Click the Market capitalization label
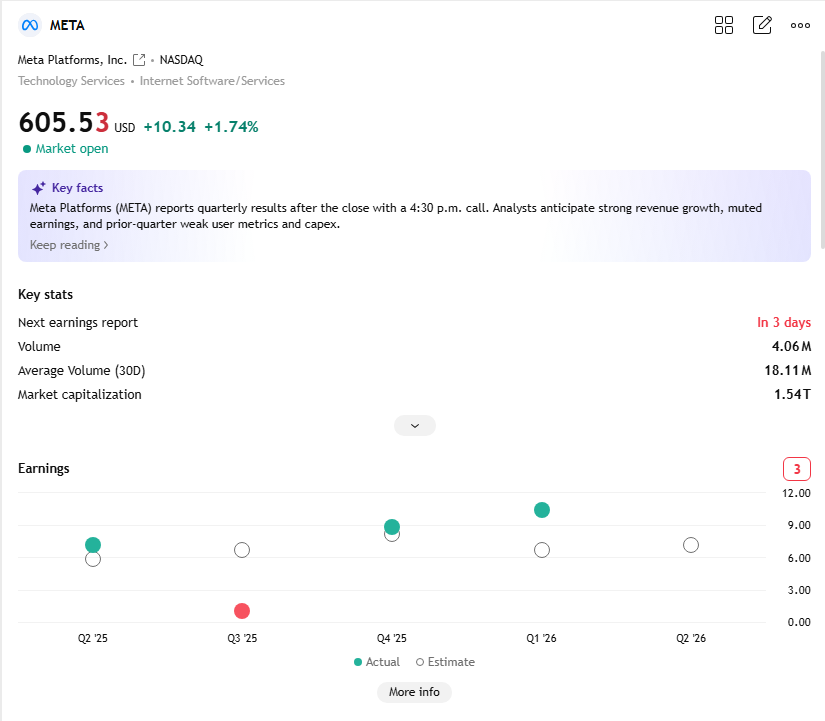 tap(79, 395)
